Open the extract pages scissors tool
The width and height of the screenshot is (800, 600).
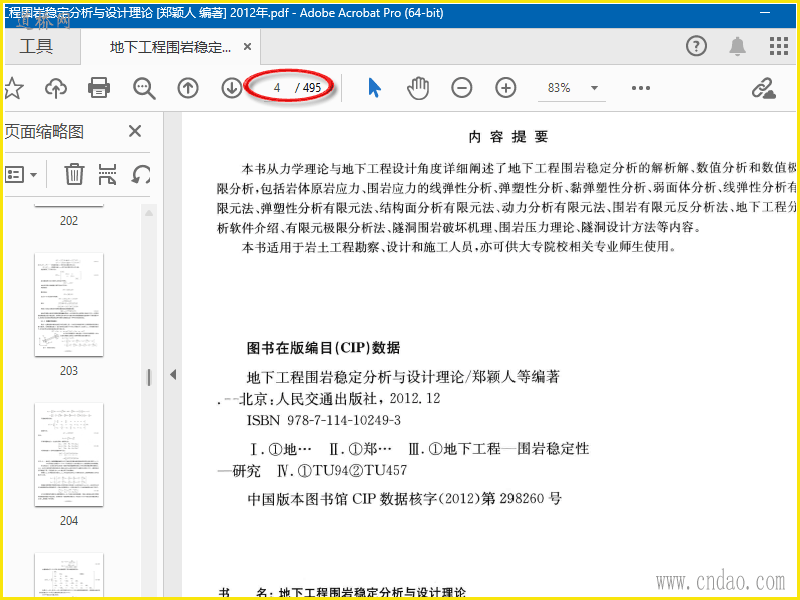pyautogui.click(x=108, y=174)
